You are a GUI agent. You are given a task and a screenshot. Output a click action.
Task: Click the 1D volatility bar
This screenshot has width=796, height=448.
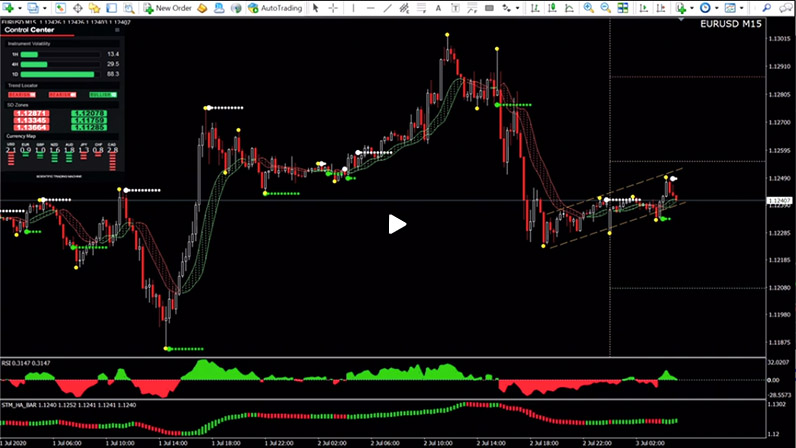pyautogui.click(x=57, y=74)
